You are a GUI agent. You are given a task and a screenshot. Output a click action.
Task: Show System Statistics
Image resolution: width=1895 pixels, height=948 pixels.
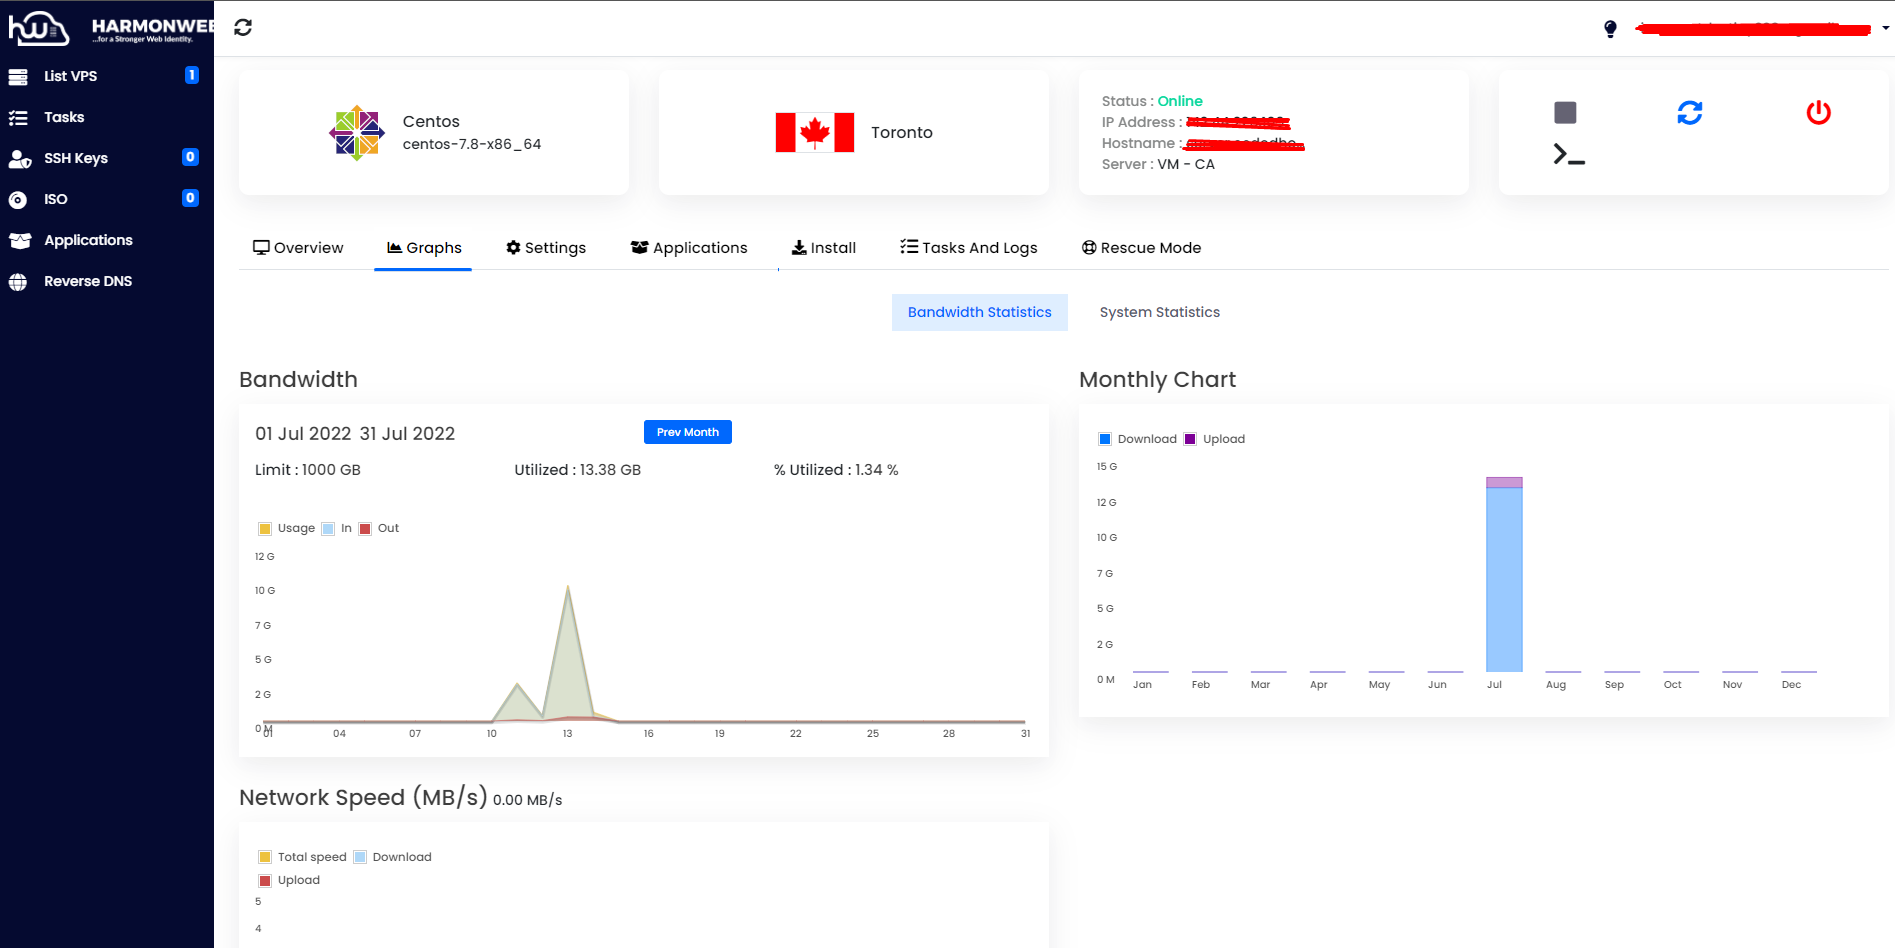point(1159,311)
